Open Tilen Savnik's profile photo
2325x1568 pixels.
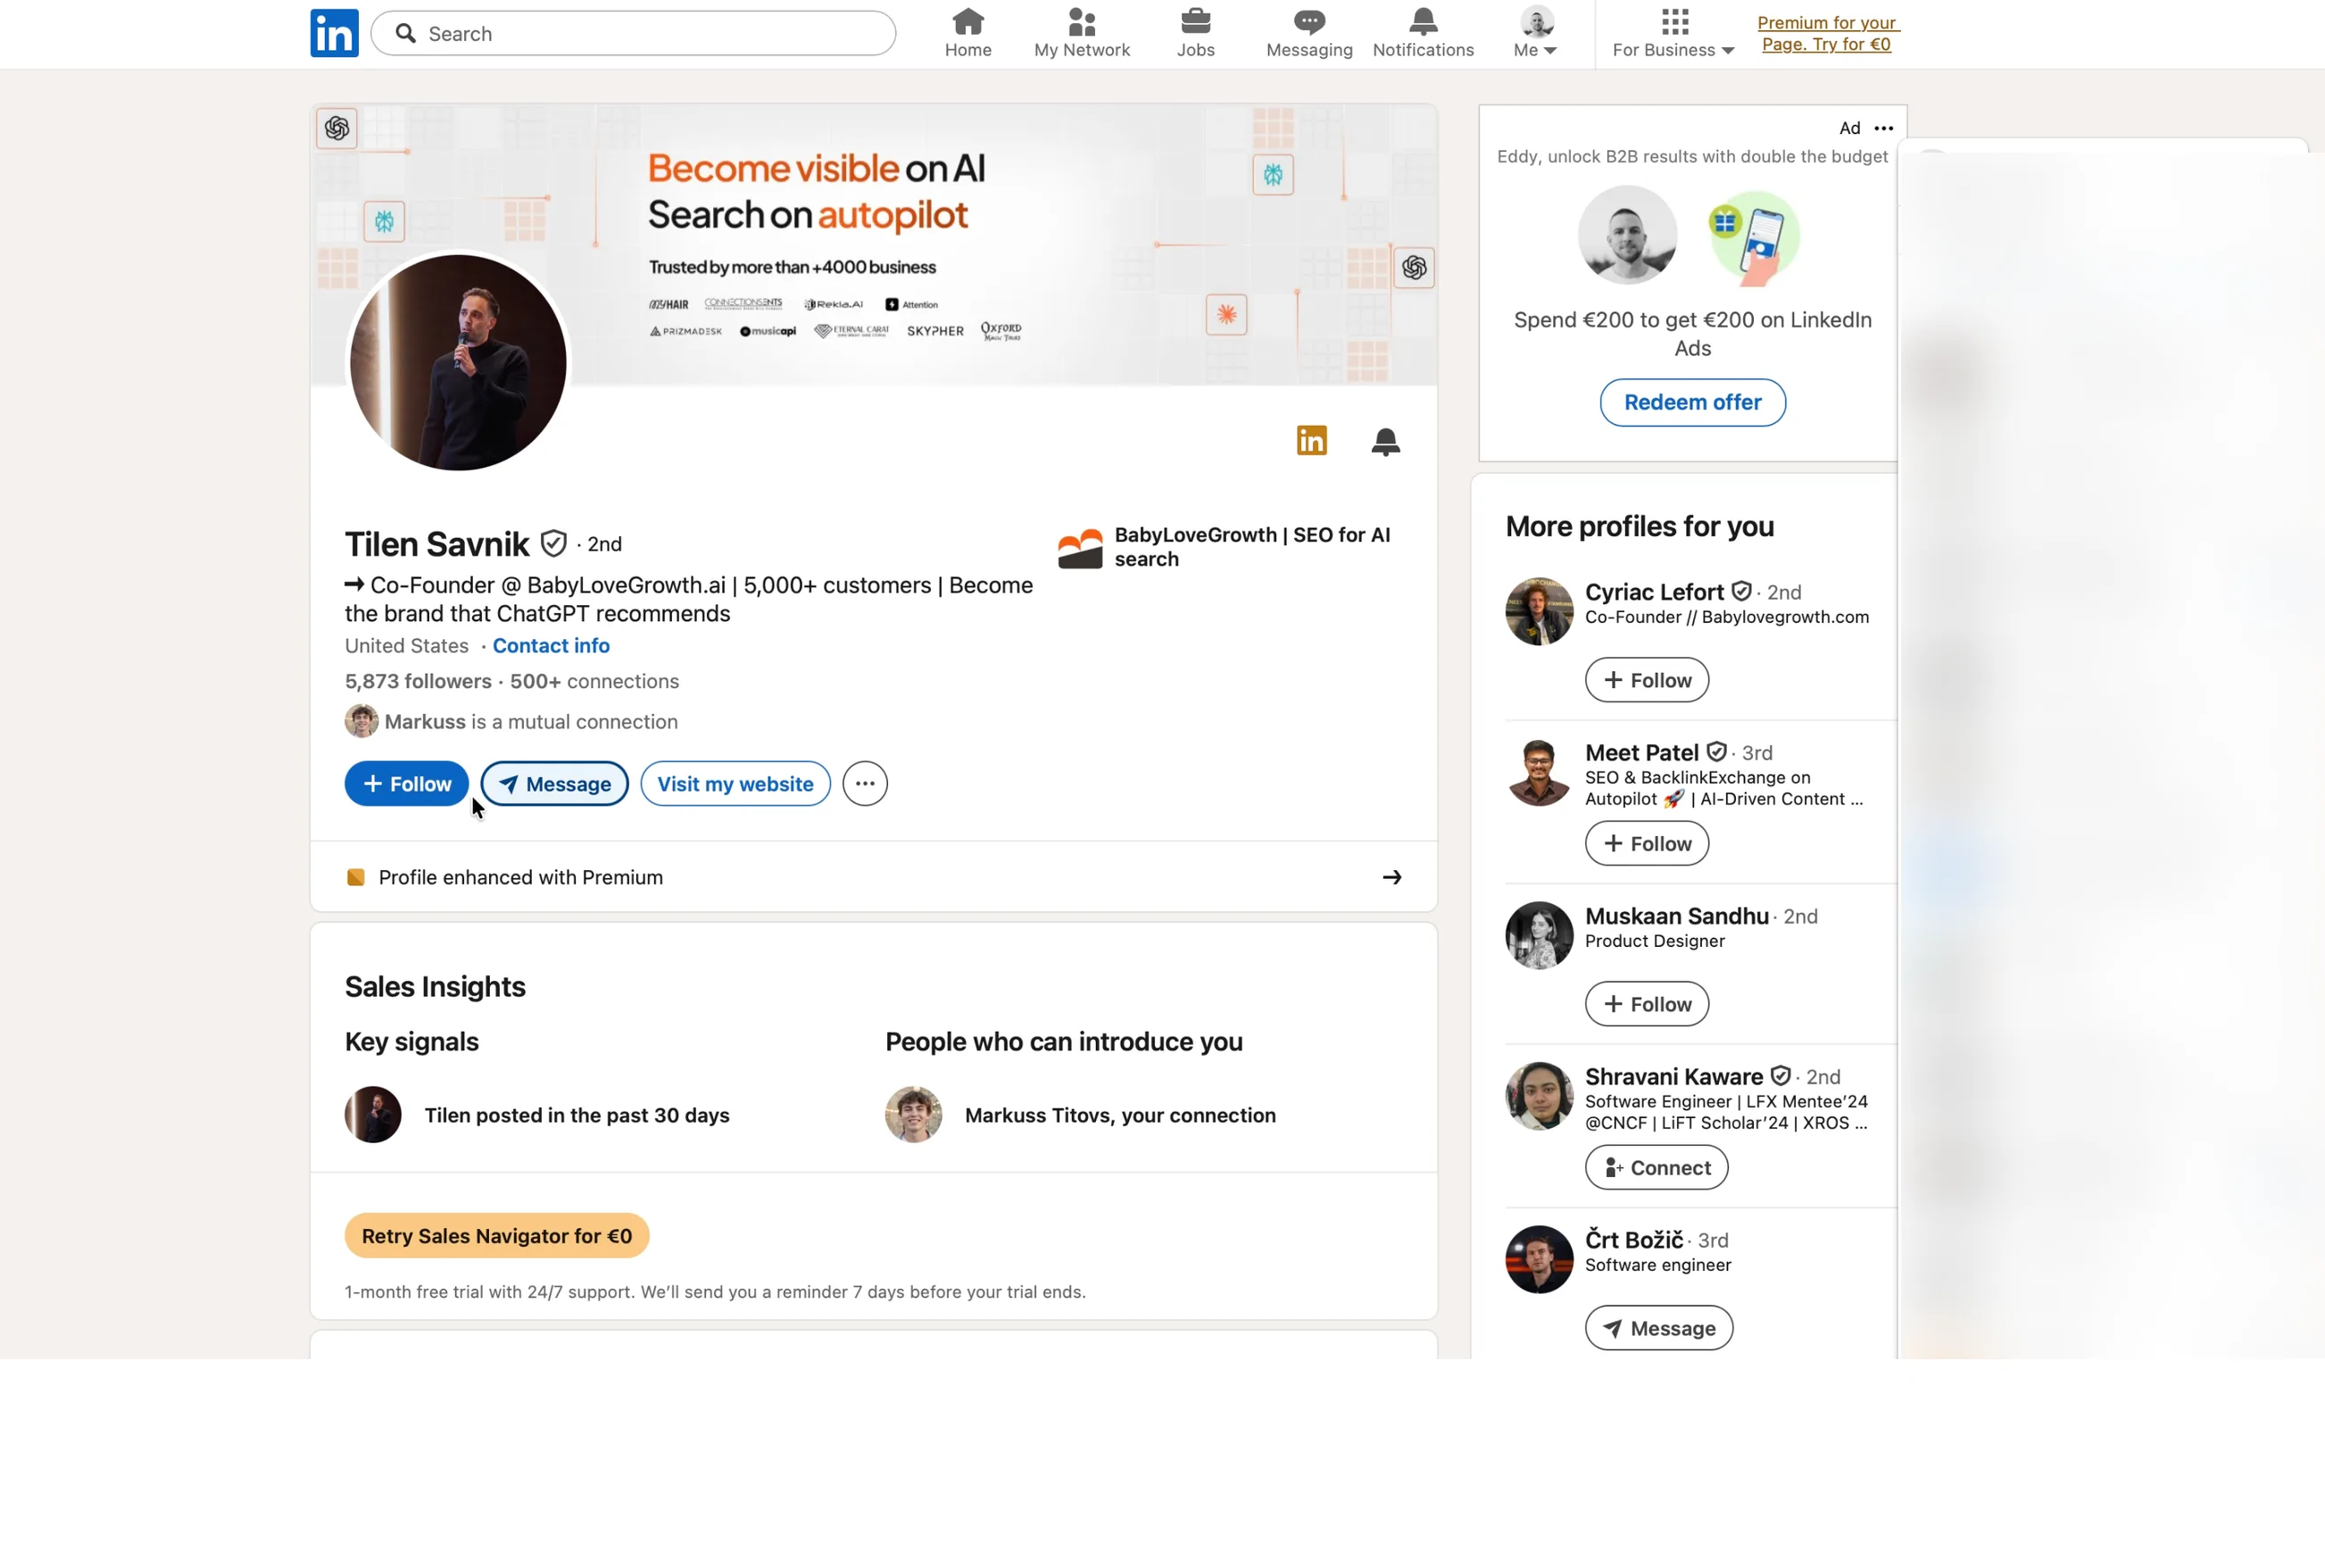click(458, 362)
